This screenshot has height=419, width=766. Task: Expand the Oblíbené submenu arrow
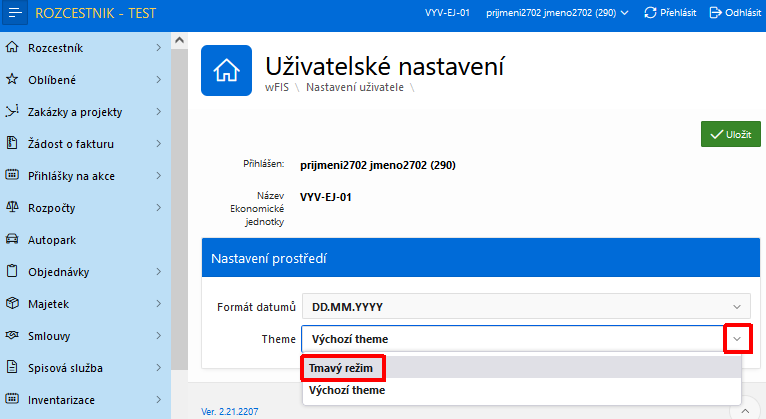coord(159,79)
